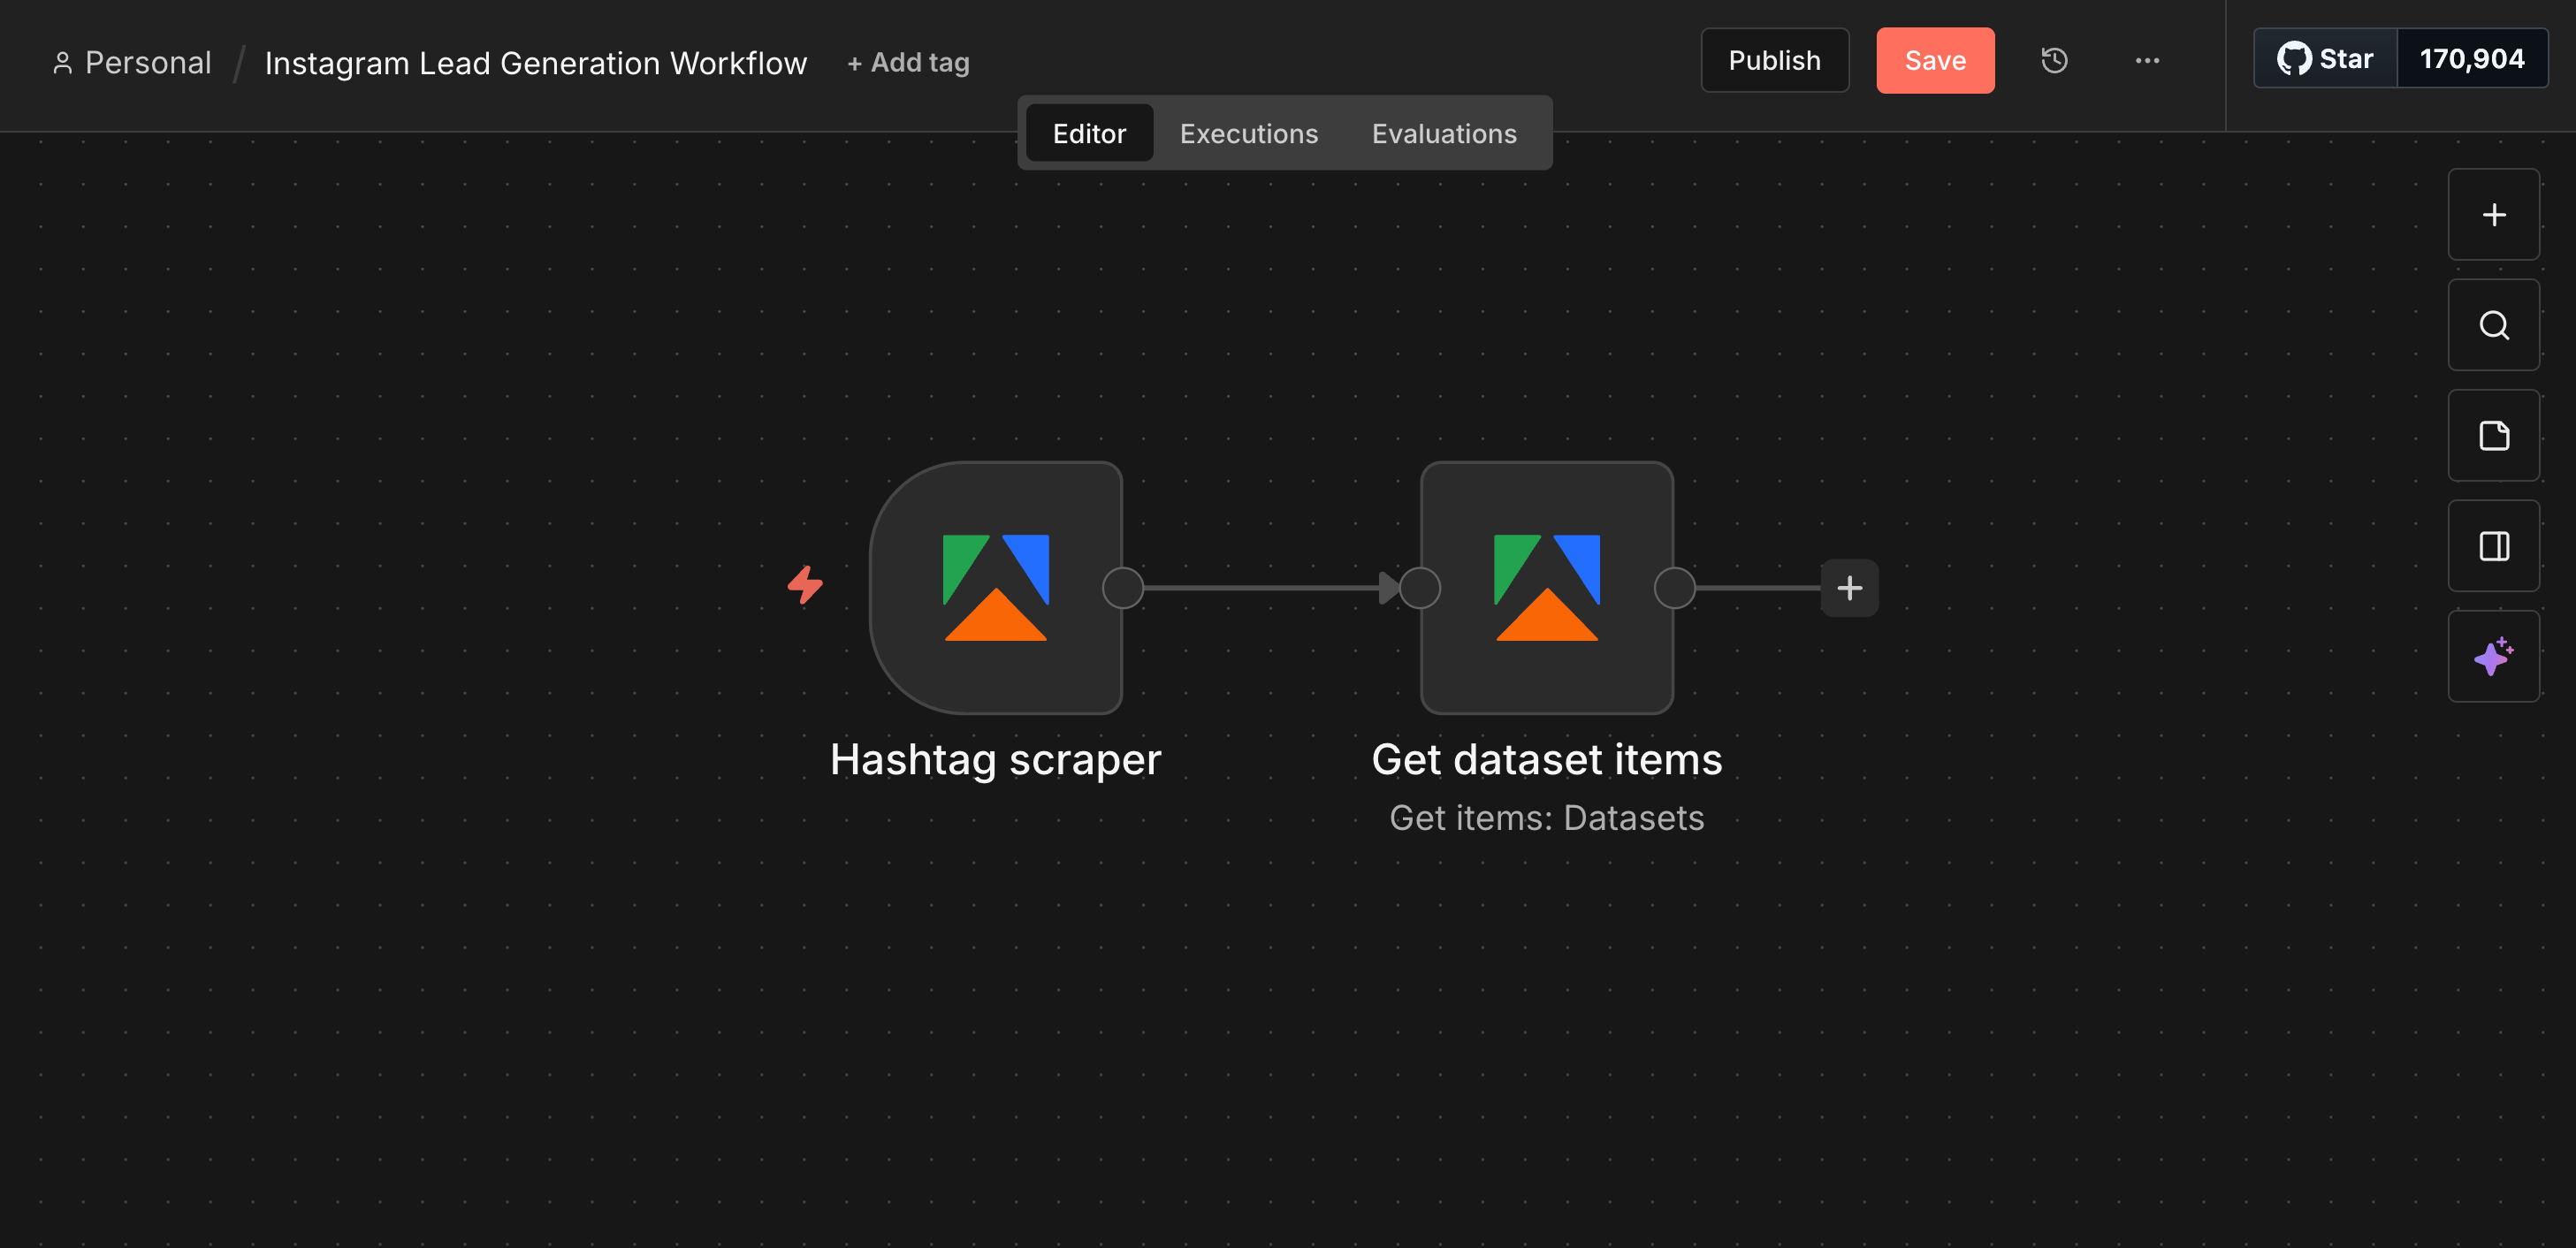Image resolution: width=2576 pixels, height=1248 pixels.
Task: Open the workflow options ellipsis menu
Action: [2147, 60]
